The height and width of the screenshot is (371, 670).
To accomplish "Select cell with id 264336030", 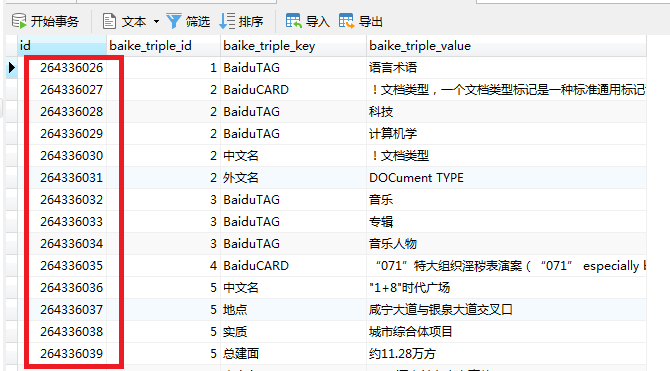I will [62, 156].
